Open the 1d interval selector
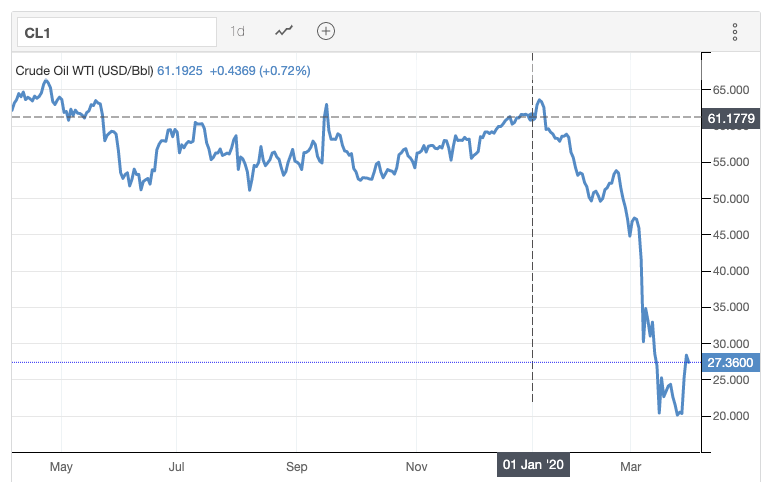 [x=237, y=31]
